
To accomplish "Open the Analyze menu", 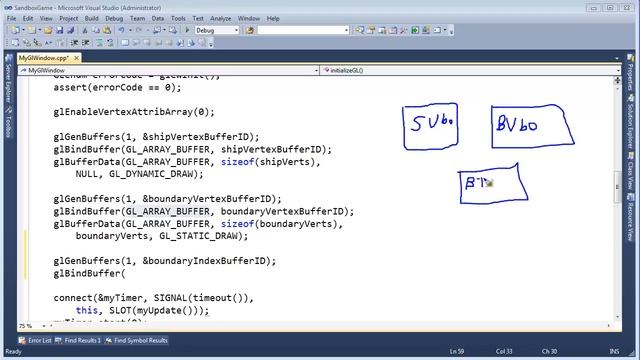I will point(221,18).
